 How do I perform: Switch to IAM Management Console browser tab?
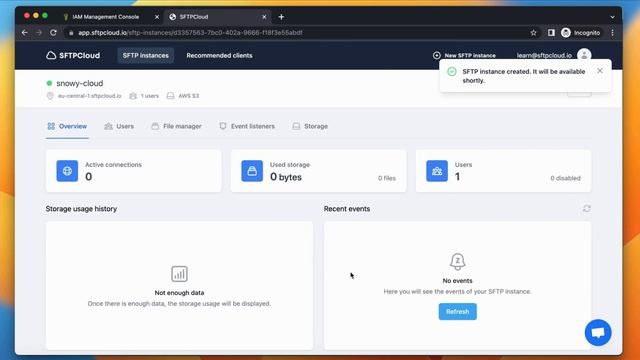pyautogui.click(x=106, y=17)
